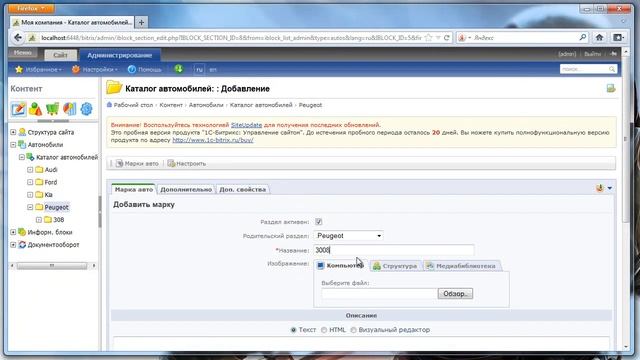Image resolution: width=640 pixels, height=360 pixels.
Task: Select the 308 folder in tree
Action: tap(59, 220)
